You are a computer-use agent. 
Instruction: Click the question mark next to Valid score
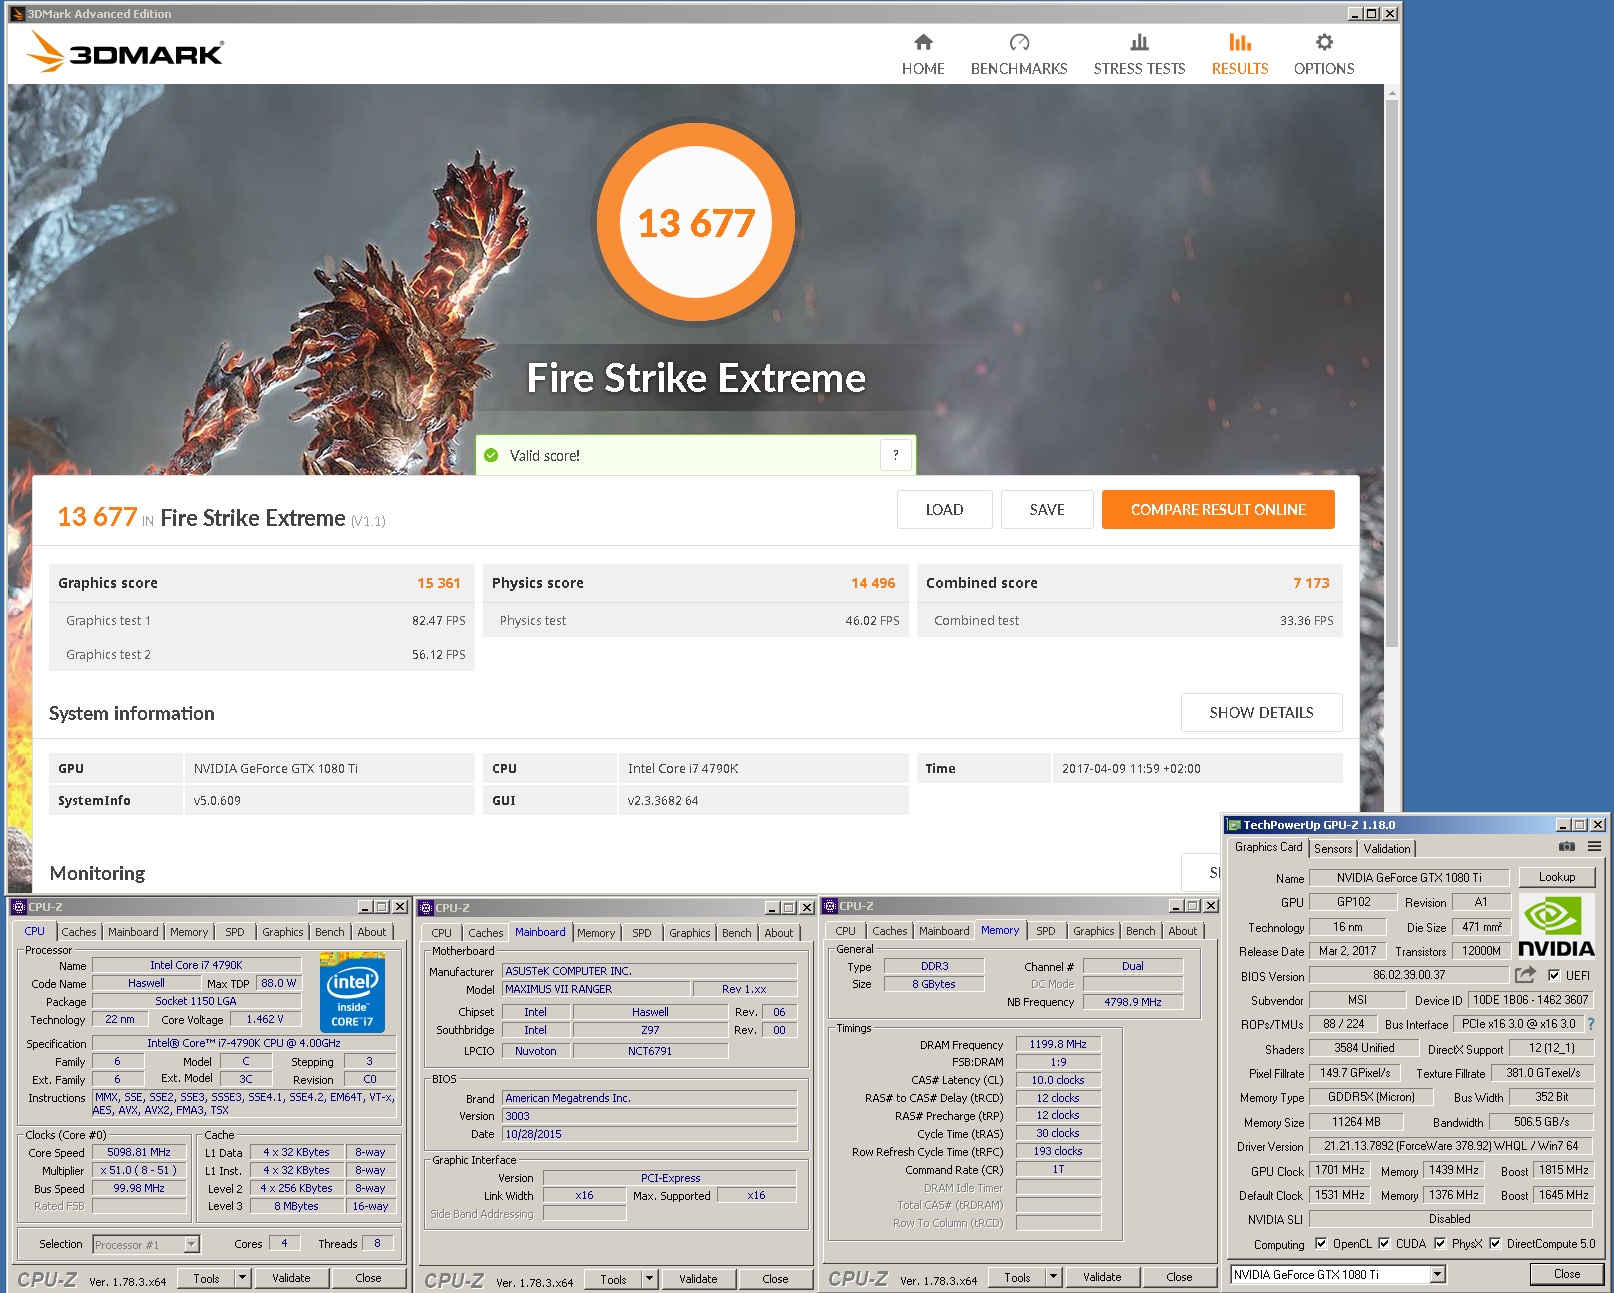tap(896, 455)
